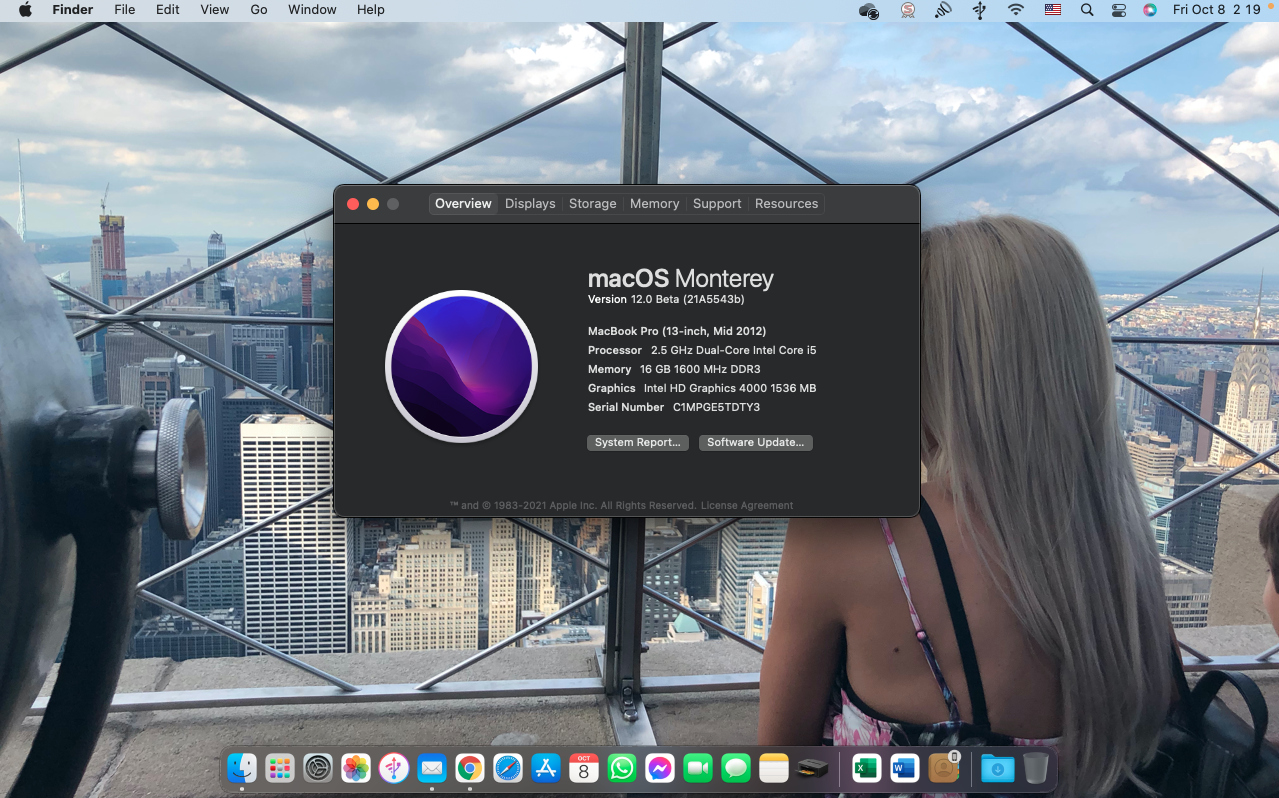Open the Go menu
The image size is (1279, 798).
[259, 10]
